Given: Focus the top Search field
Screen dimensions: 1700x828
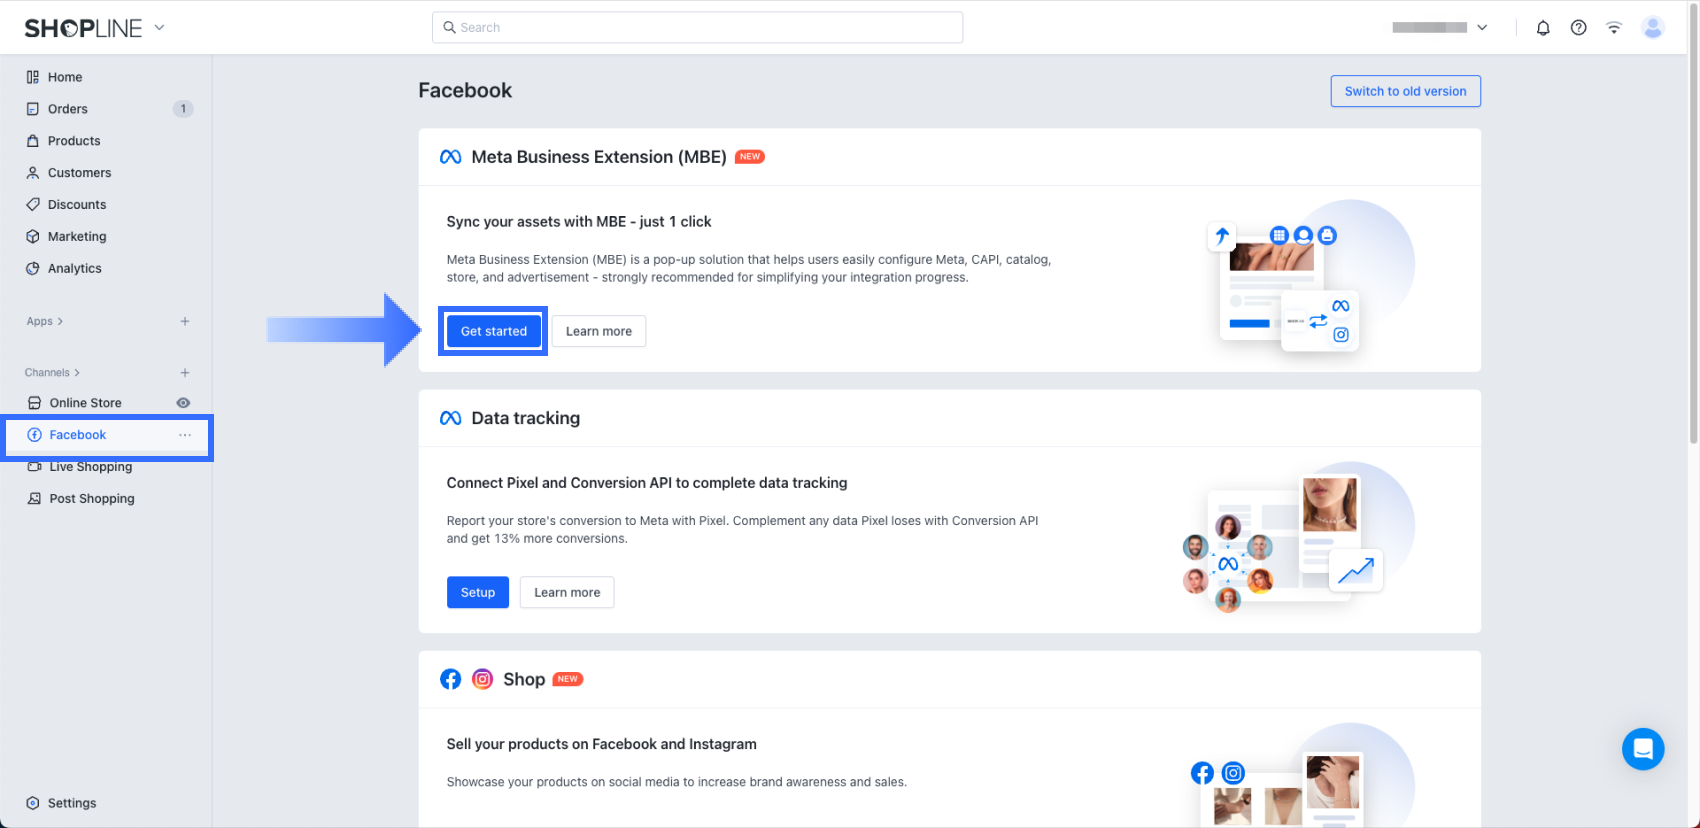Looking at the screenshot, I should (x=697, y=28).
